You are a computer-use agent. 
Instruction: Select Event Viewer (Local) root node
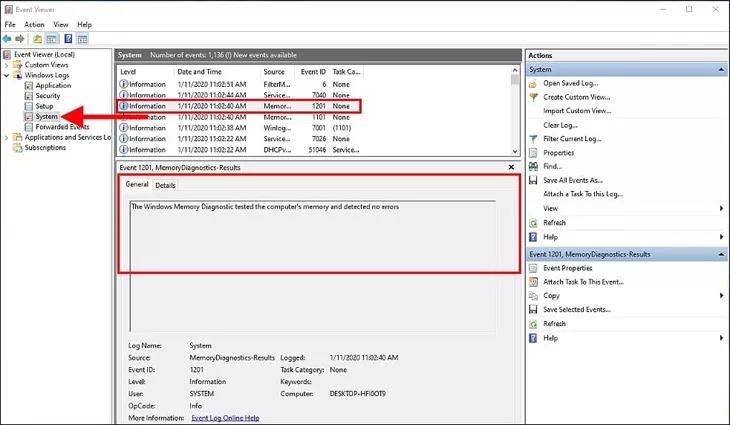[x=44, y=54]
